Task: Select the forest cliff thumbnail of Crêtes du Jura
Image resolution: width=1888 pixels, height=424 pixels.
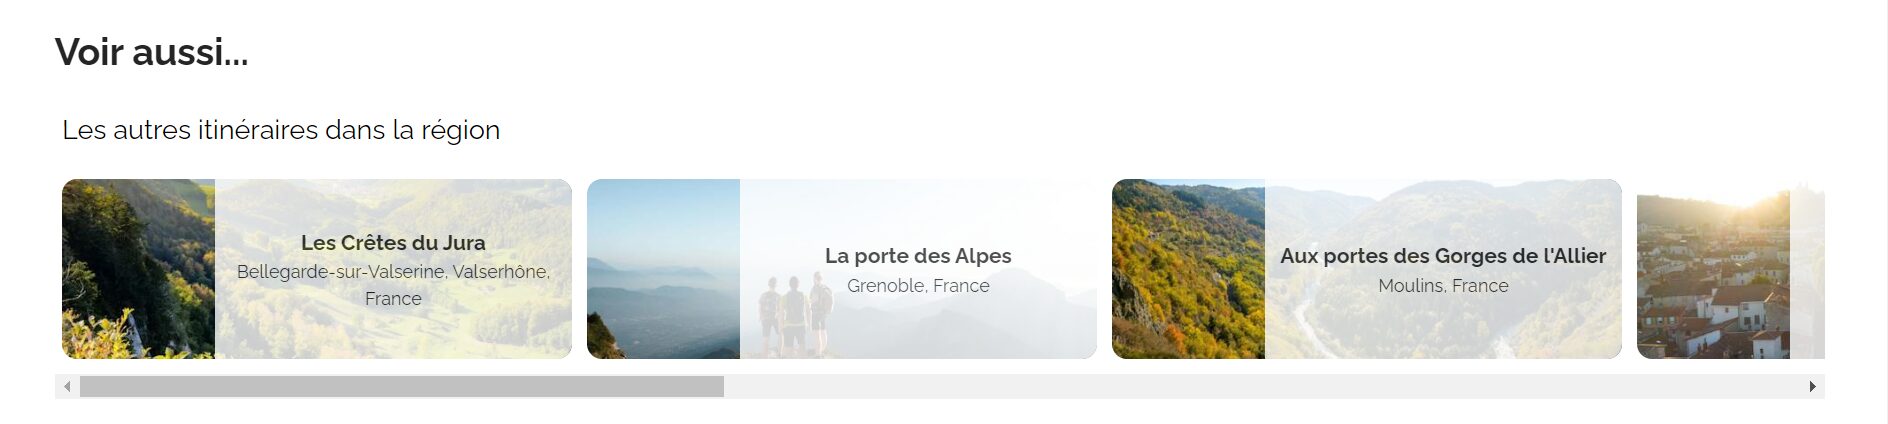Action: 138,269
